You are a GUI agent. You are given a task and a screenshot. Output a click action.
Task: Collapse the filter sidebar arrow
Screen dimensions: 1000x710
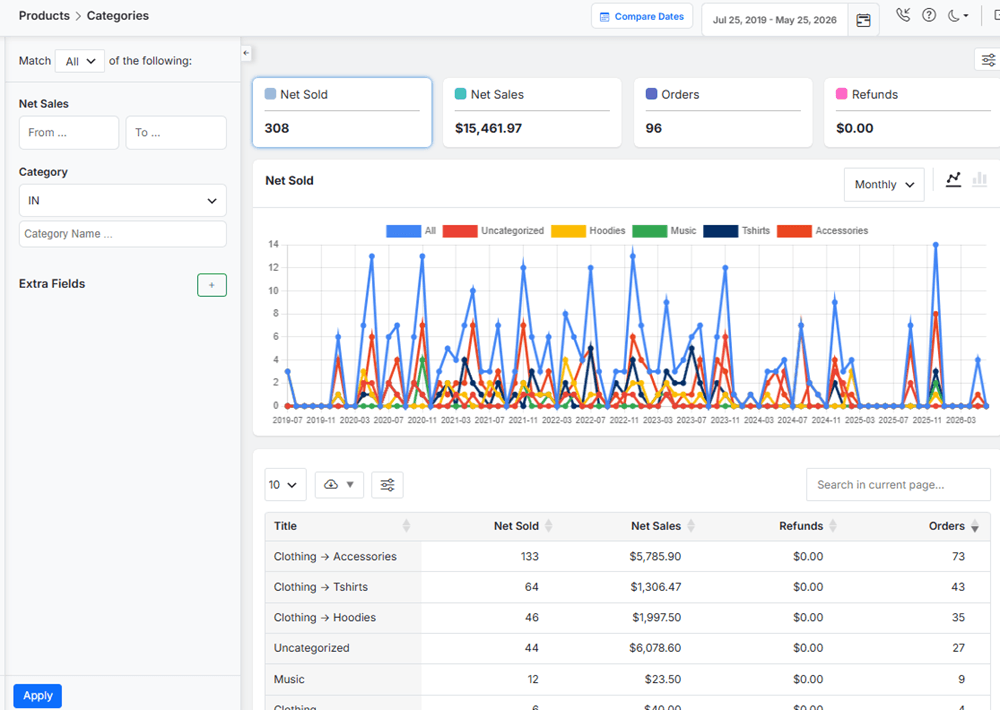(246, 54)
